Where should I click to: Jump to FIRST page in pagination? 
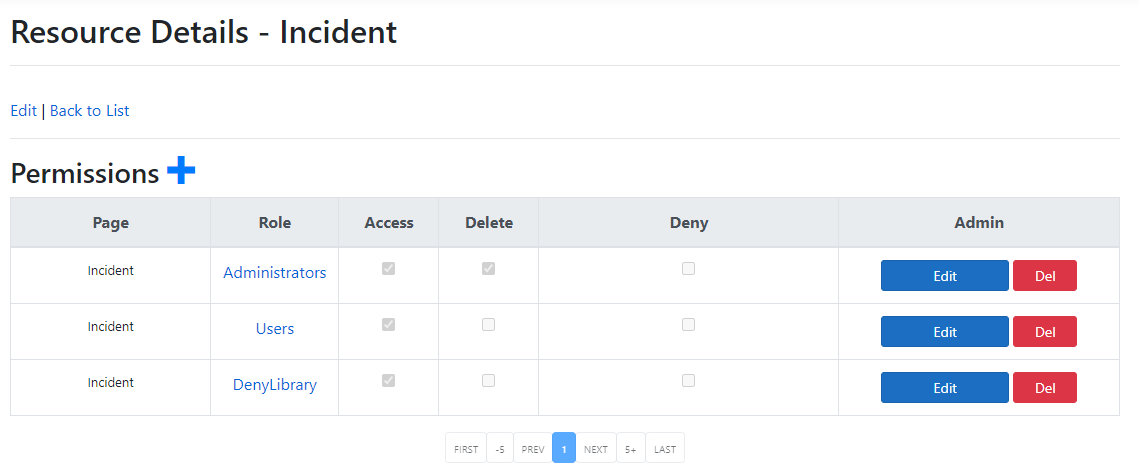coord(466,449)
